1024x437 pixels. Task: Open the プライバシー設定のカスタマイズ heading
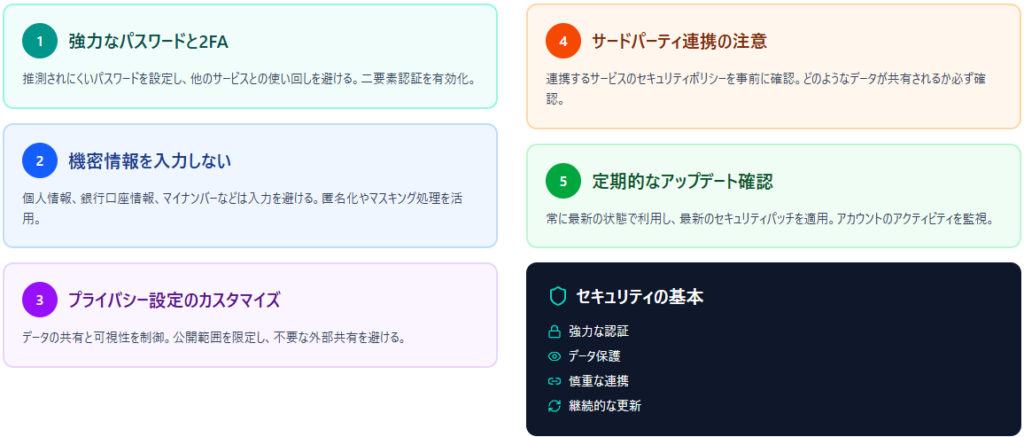click(174, 299)
